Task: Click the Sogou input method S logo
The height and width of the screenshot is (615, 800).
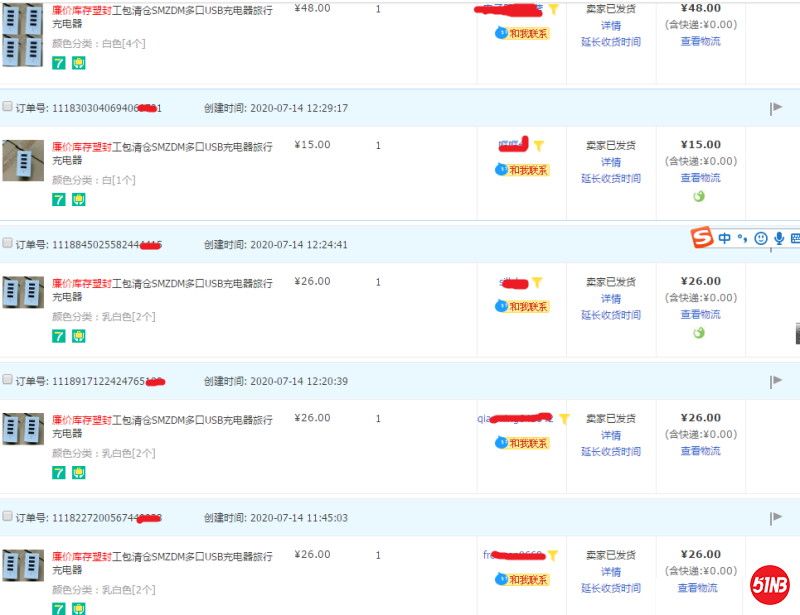Action: (703, 239)
